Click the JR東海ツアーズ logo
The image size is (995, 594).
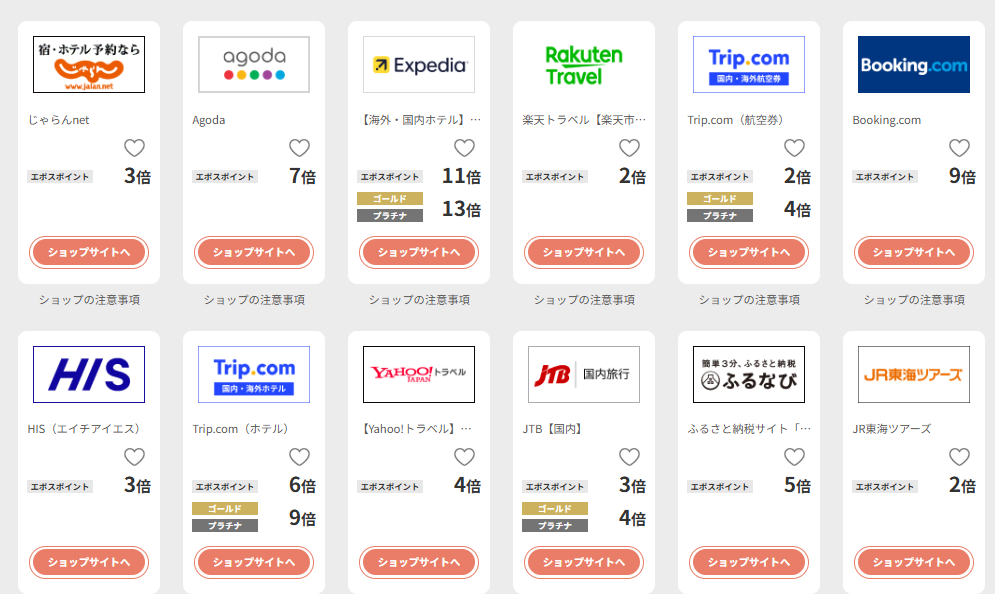pyautogui.click(x=914, y=374)
